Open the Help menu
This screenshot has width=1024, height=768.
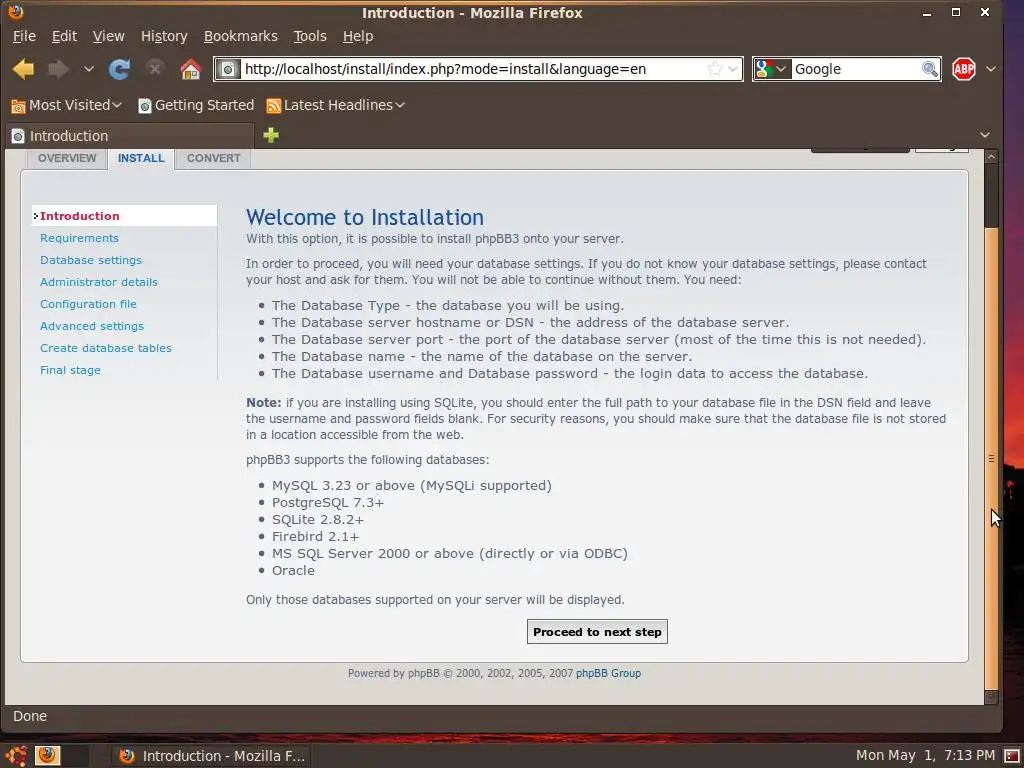pos(358,37)
